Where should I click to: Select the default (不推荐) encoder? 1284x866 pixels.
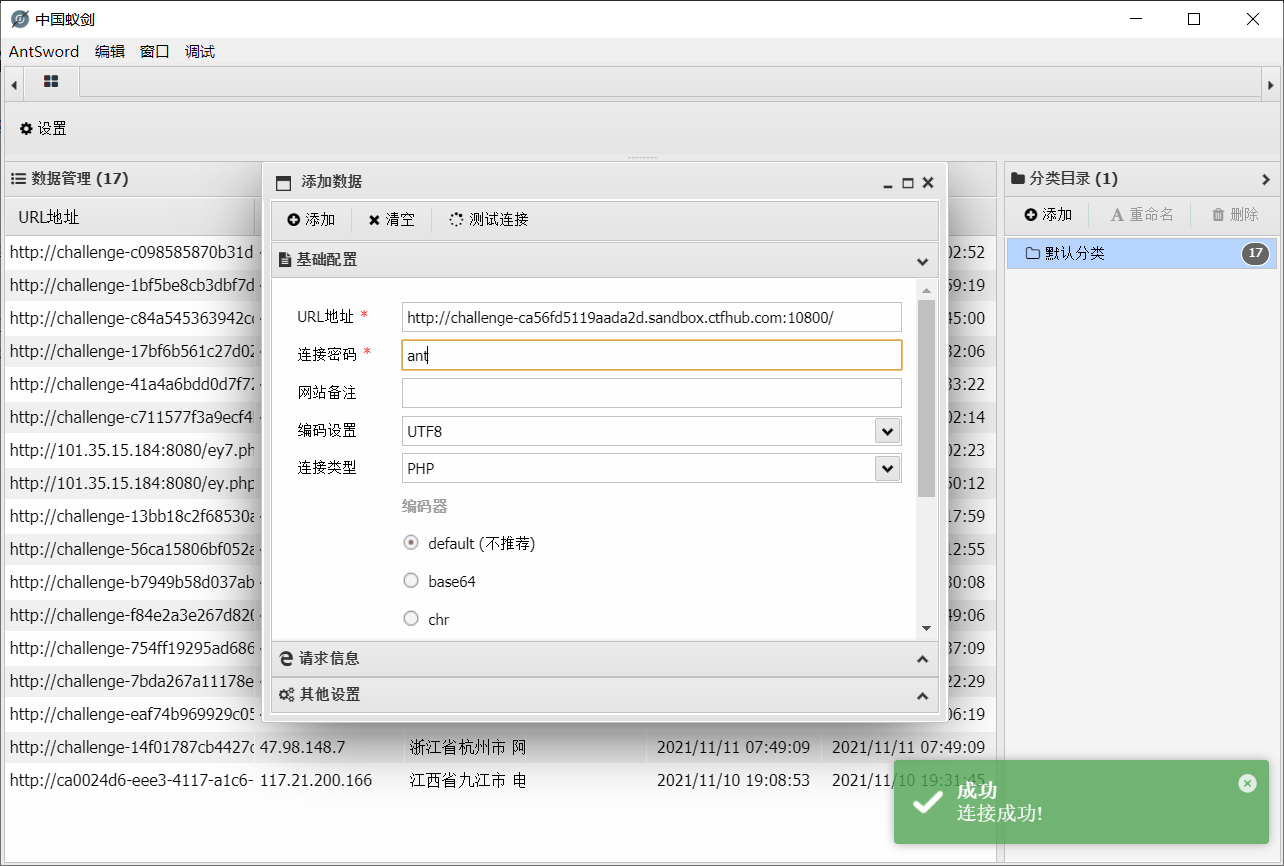pos(411,542)
